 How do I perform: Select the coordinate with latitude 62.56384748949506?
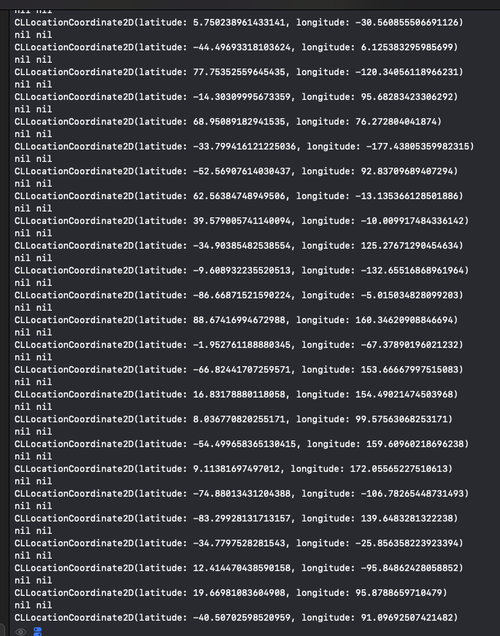click(238, 196)
